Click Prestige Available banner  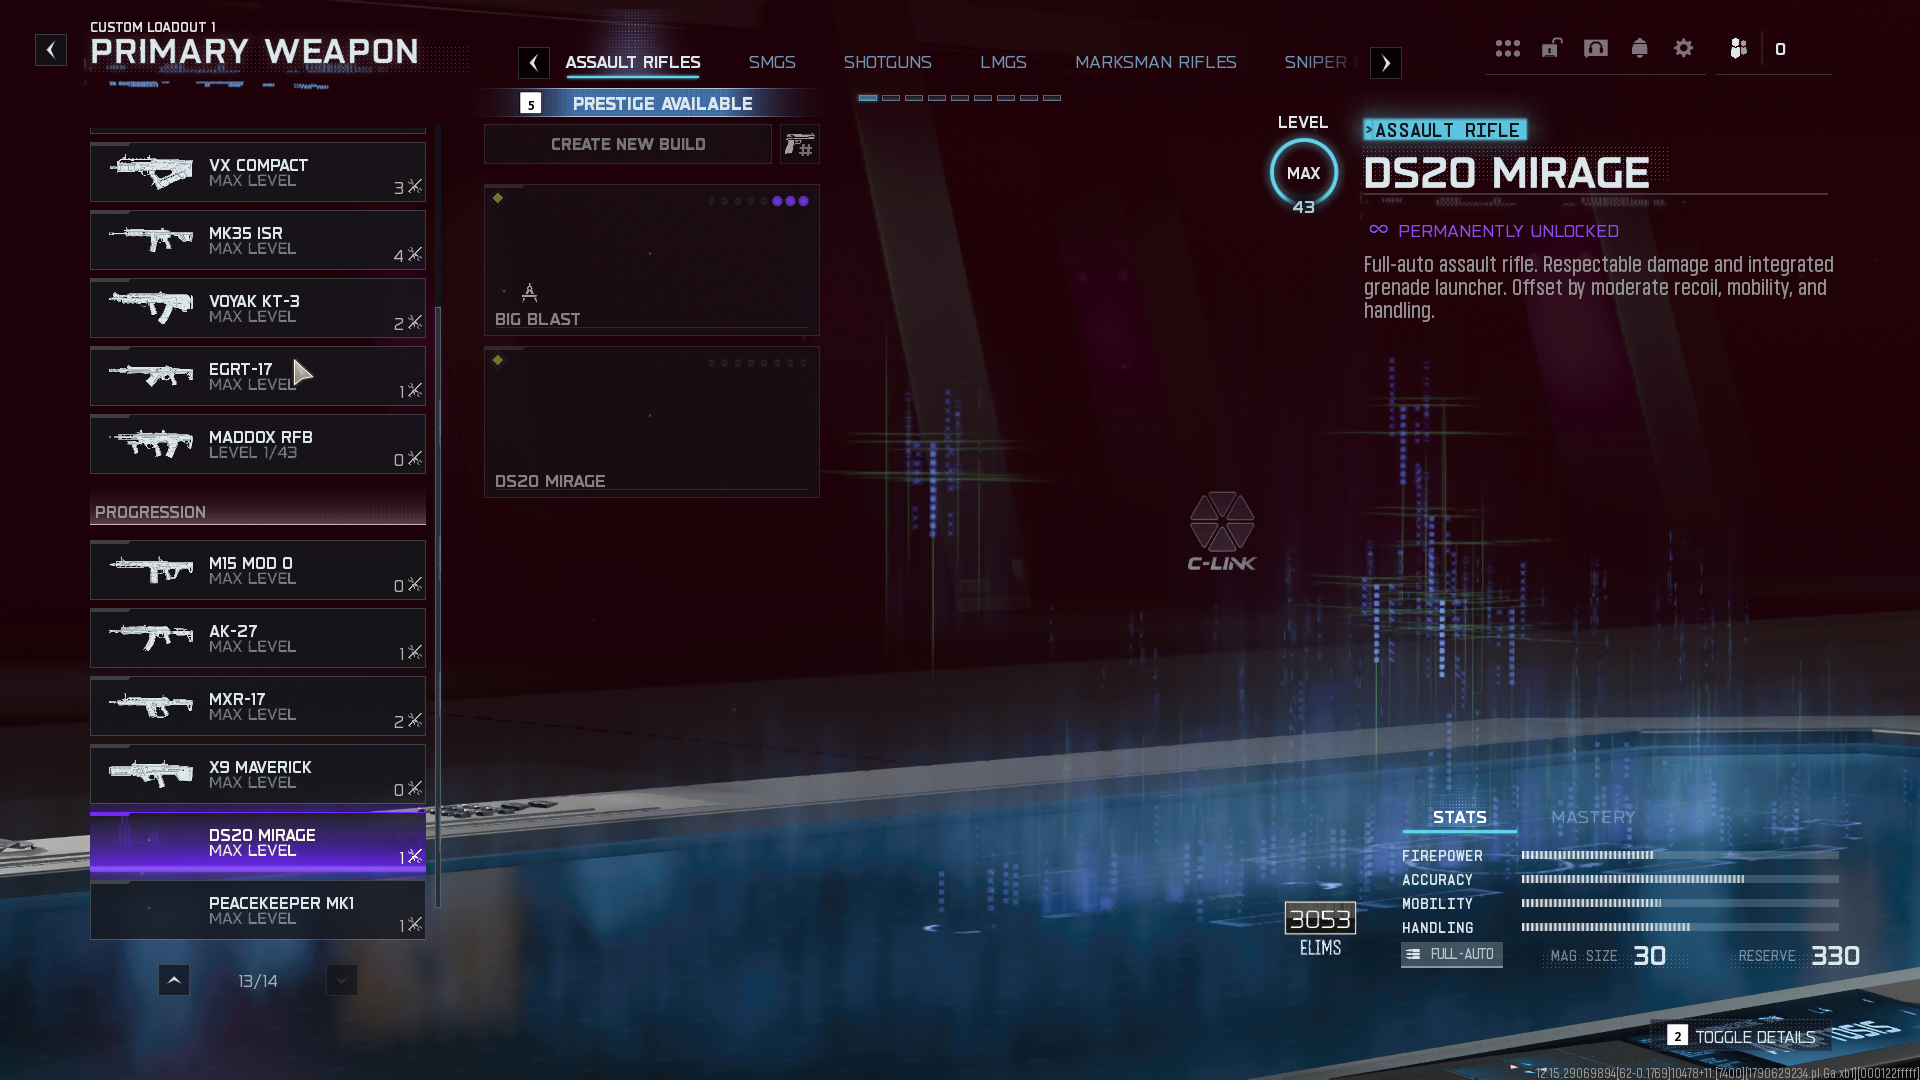tap(651, 103)
